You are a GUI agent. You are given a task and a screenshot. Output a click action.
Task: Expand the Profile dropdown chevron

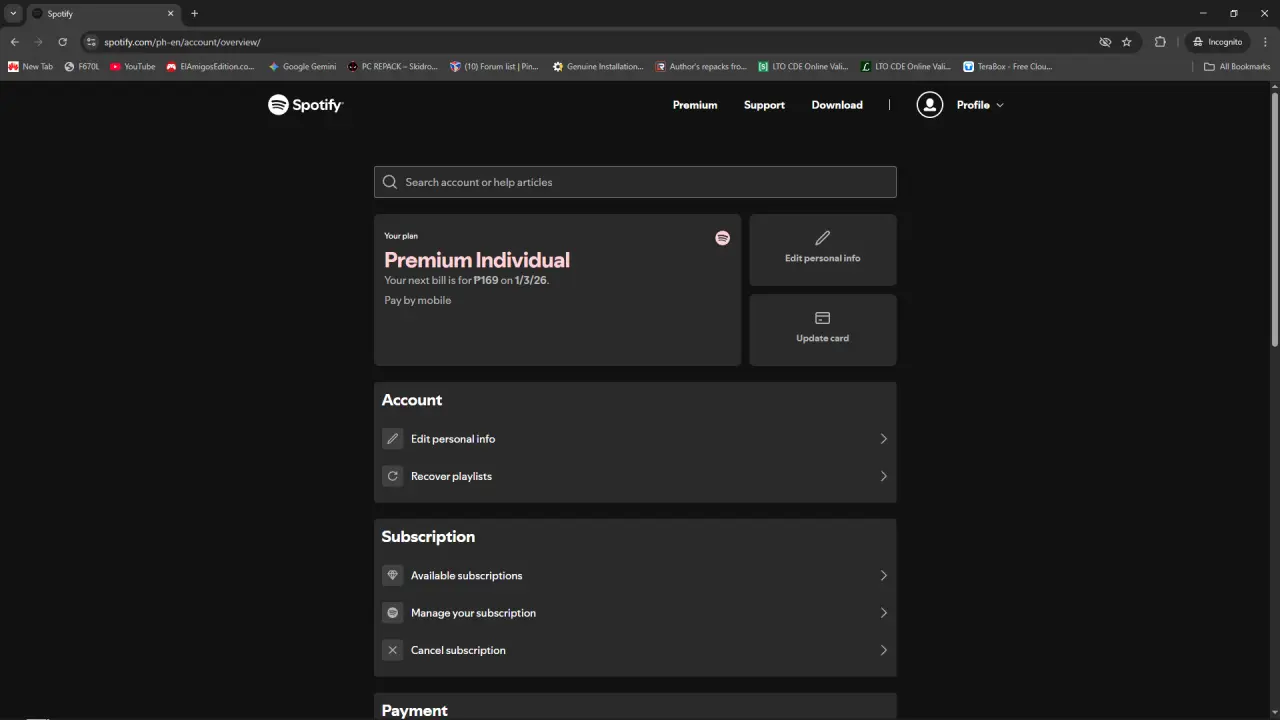(999, 105)
